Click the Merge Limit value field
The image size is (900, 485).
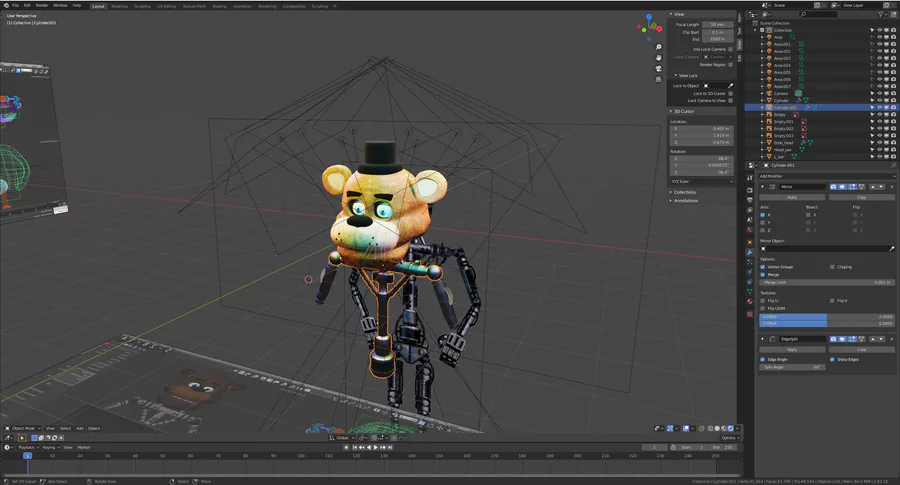[x=827, y=282]
